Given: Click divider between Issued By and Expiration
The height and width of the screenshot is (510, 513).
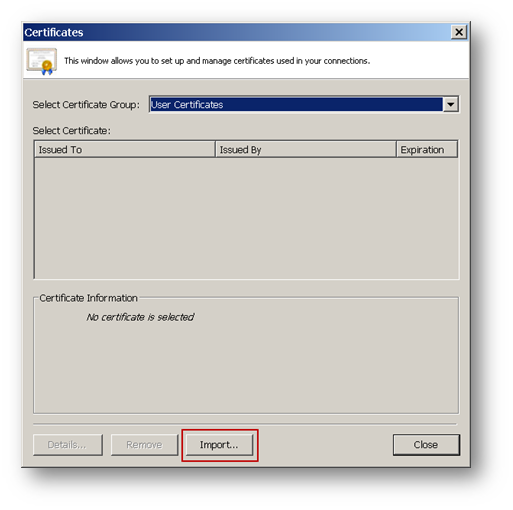Looking at the screenshot, I should (396, 150).
